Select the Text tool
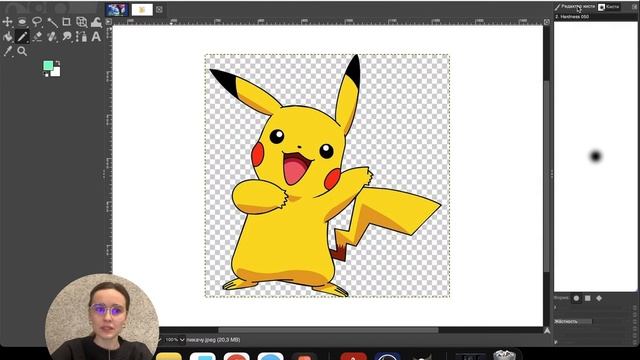This screenshot has width=640, height=360. 96,37
